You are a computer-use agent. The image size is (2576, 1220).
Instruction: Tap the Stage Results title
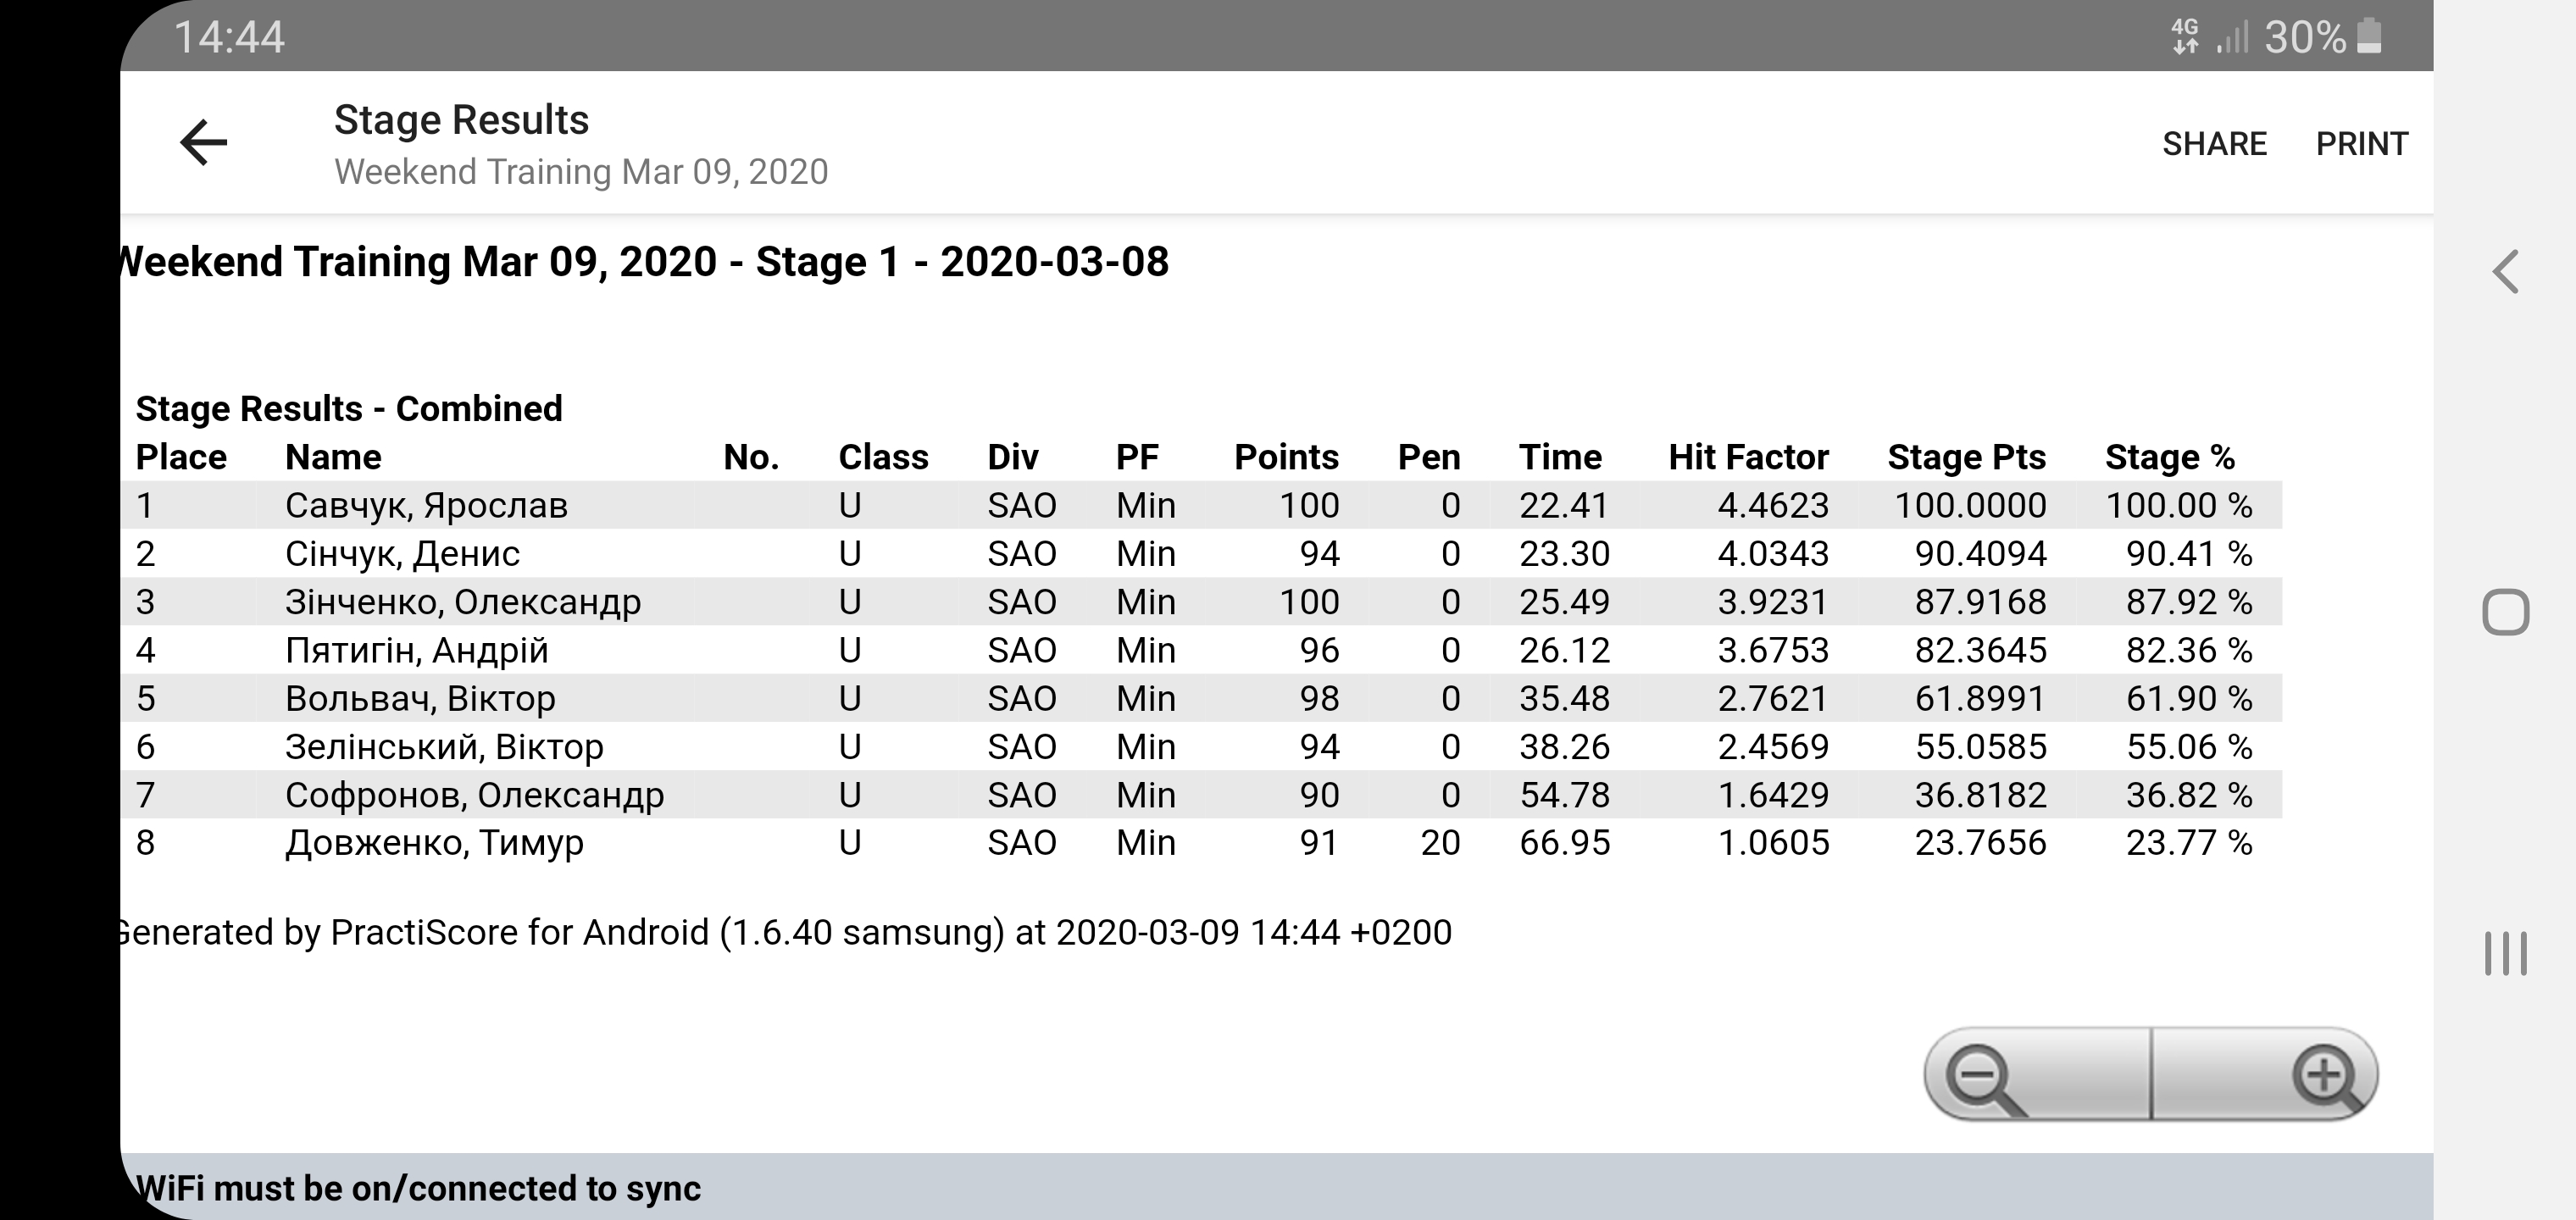(x=461, y=120)
